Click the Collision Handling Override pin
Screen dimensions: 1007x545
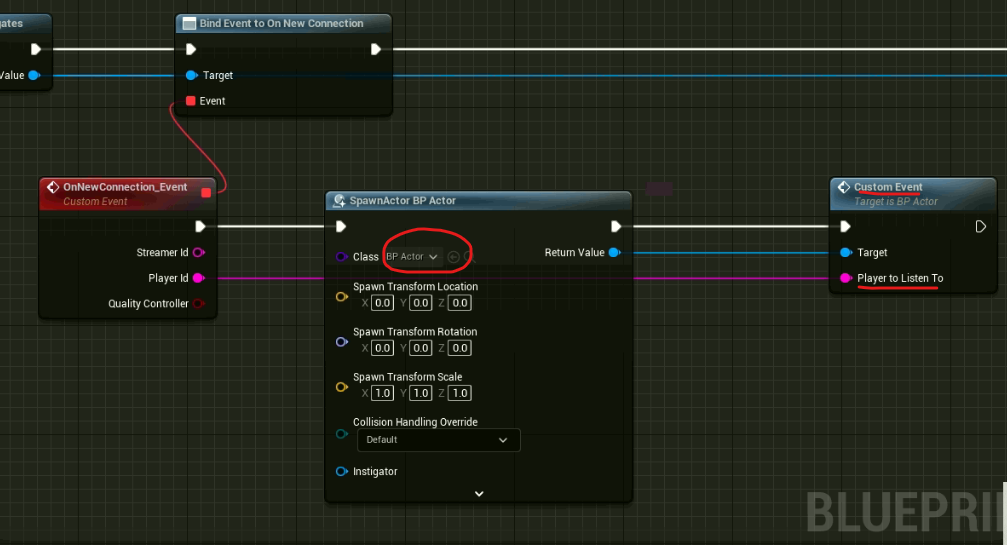[x=342, y=434]
